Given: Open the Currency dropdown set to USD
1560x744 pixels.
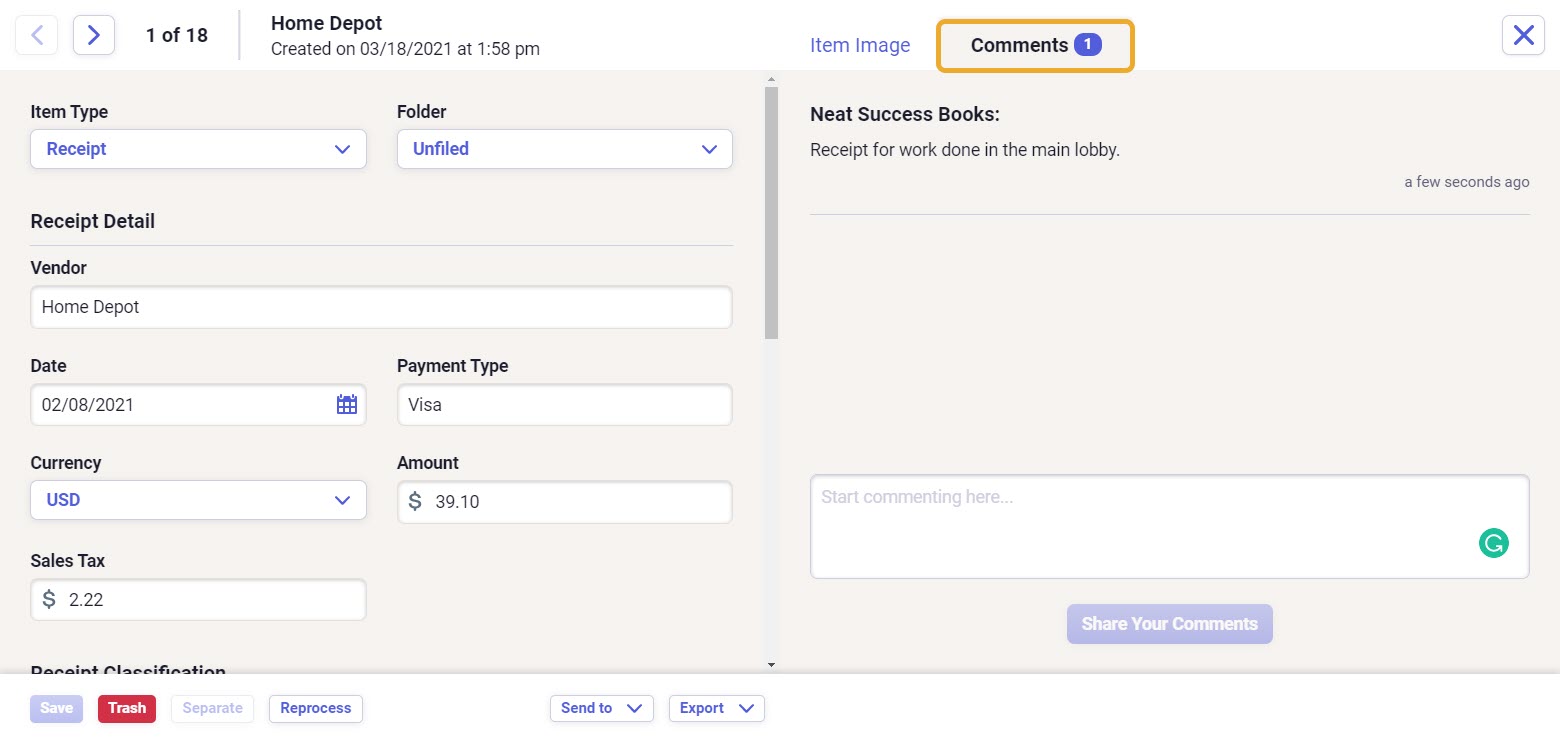Looking at the screenshot, I should pos(198,500).
